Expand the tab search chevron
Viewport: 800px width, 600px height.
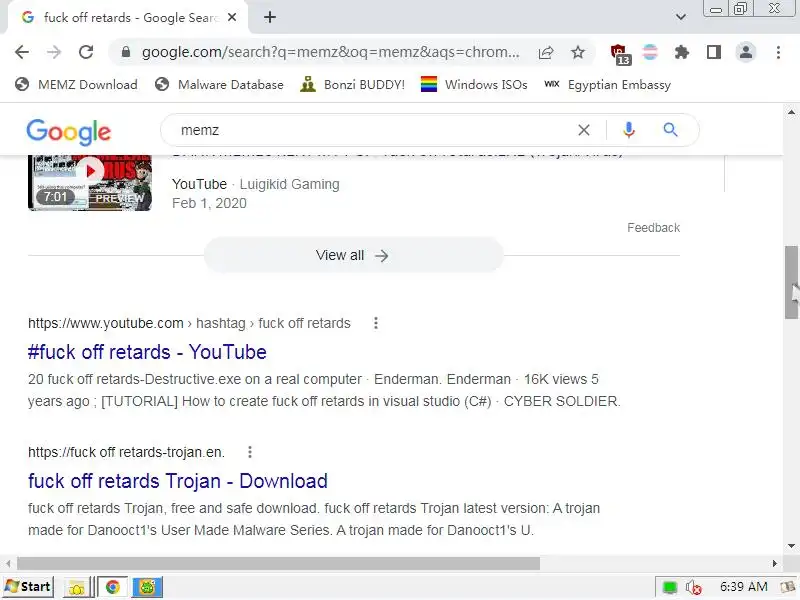(681, 17)
